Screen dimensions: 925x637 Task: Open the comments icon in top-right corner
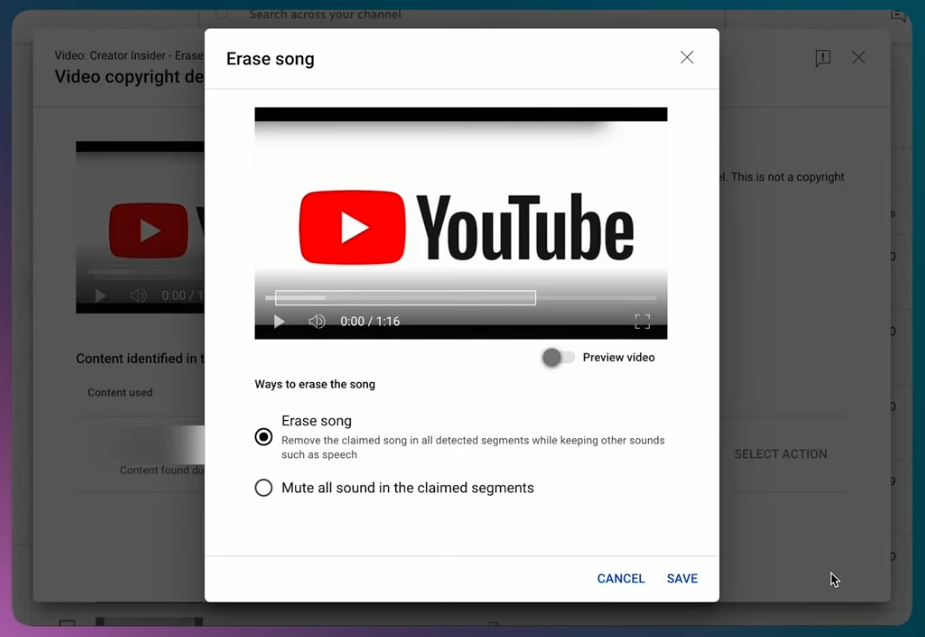(x=898, y=15)
